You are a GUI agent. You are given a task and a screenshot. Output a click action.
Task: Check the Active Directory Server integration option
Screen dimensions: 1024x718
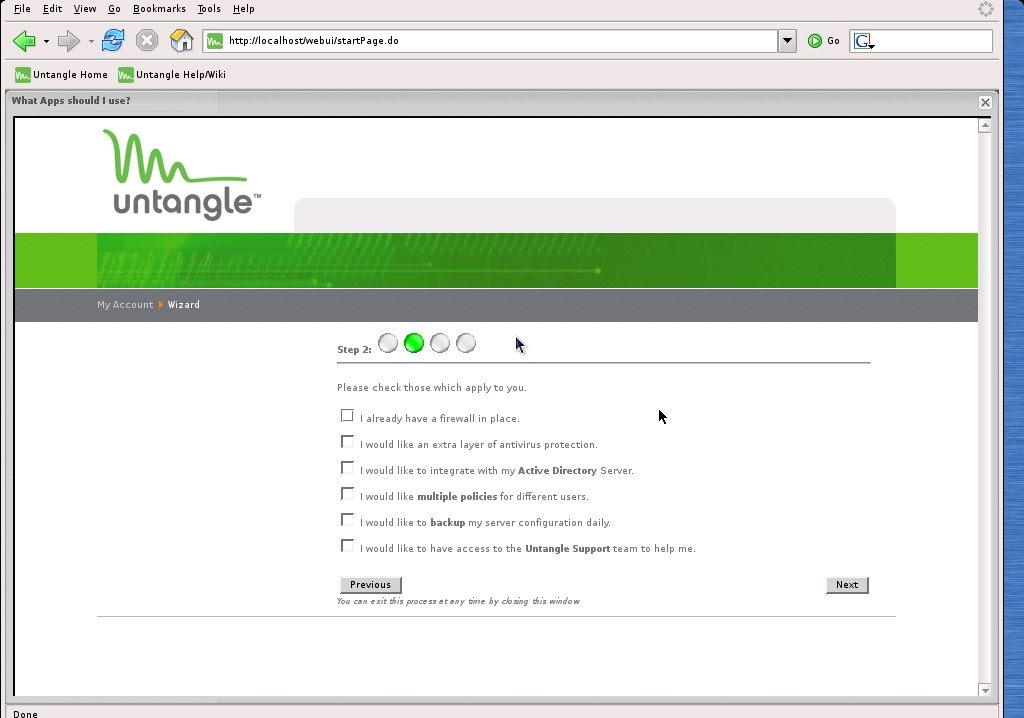(347, 468)
